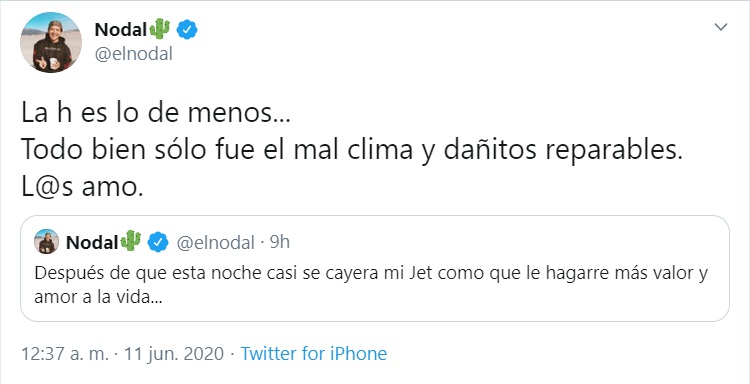750x384 pixels.
Task: Click the cactus emoji in quoted tweet
Action: point(131,241)
